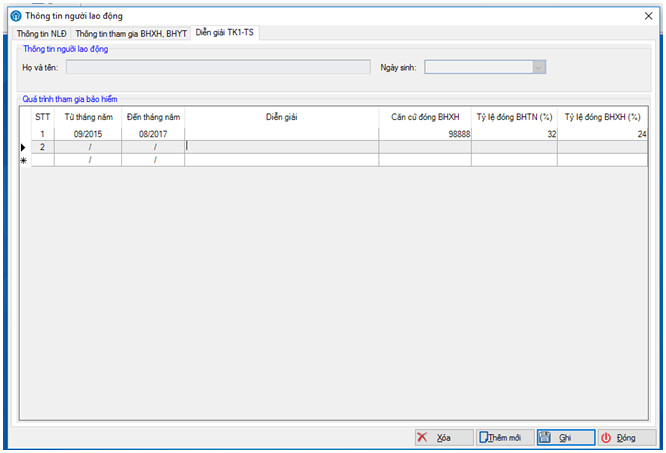Click the Diễn giải cell in row 2

[x=281, y=147]
